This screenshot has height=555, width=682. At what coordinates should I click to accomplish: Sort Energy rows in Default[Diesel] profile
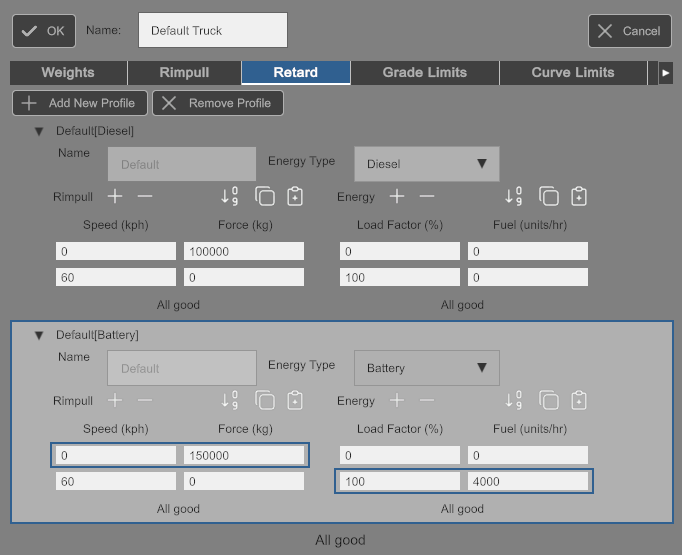pos(513,197)
